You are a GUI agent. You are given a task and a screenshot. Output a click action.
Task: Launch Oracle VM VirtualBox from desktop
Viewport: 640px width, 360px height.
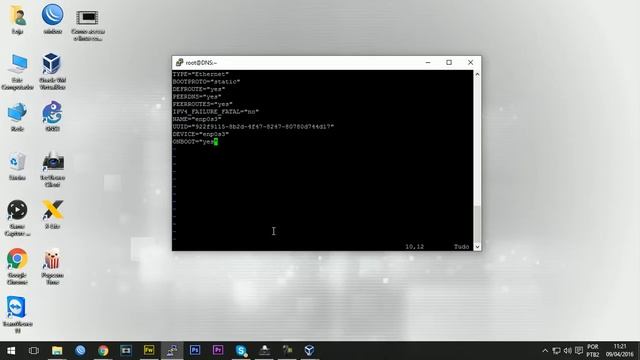(52, 71)
